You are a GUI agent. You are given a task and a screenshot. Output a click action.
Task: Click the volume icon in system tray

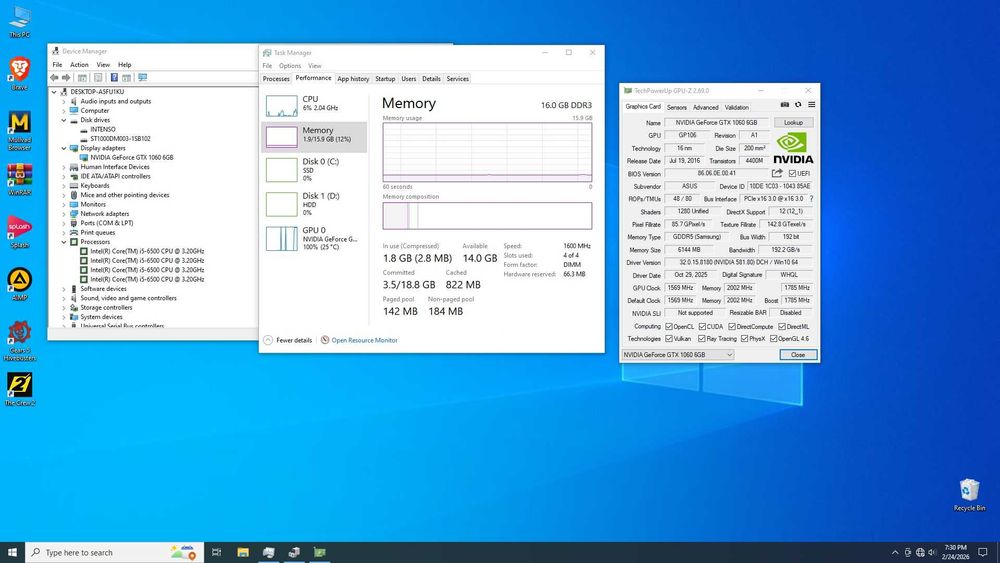tap(932, 552)
